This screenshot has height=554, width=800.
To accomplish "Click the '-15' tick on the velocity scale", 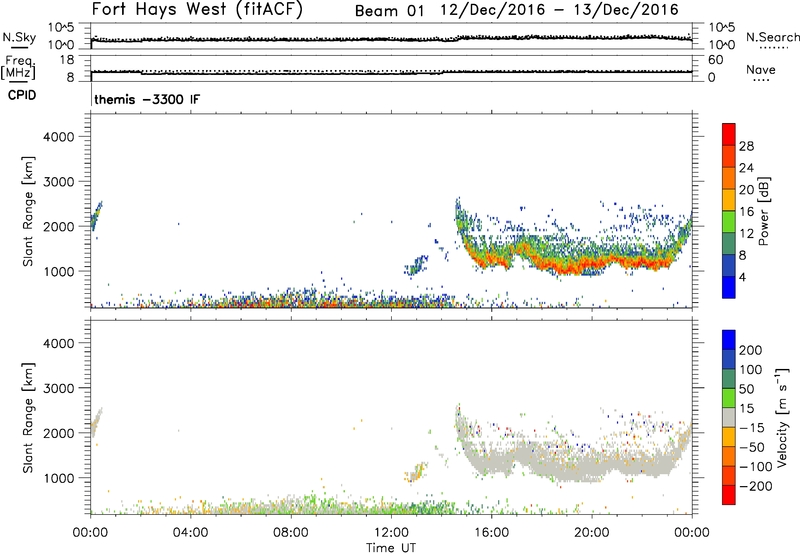I will (x=752, y=427).
